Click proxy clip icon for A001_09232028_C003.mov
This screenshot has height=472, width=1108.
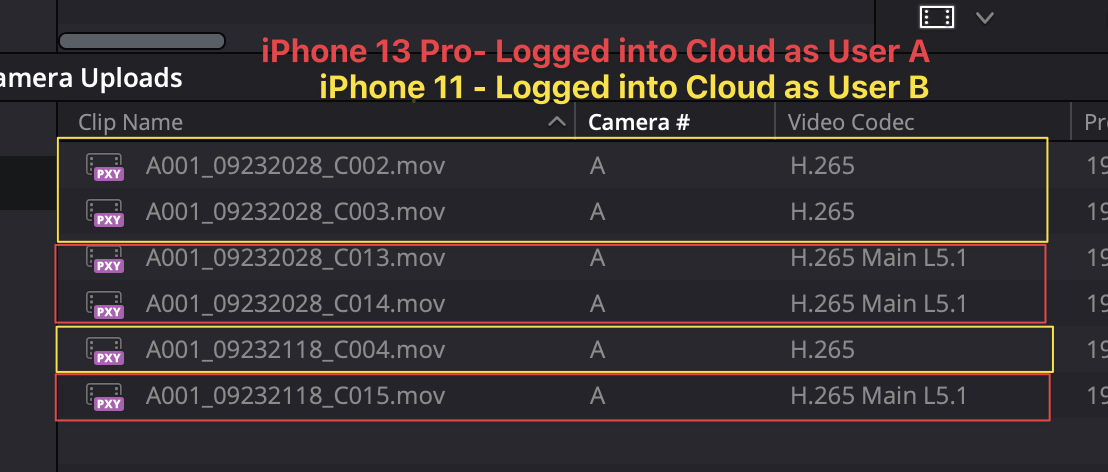pos(105,213)
